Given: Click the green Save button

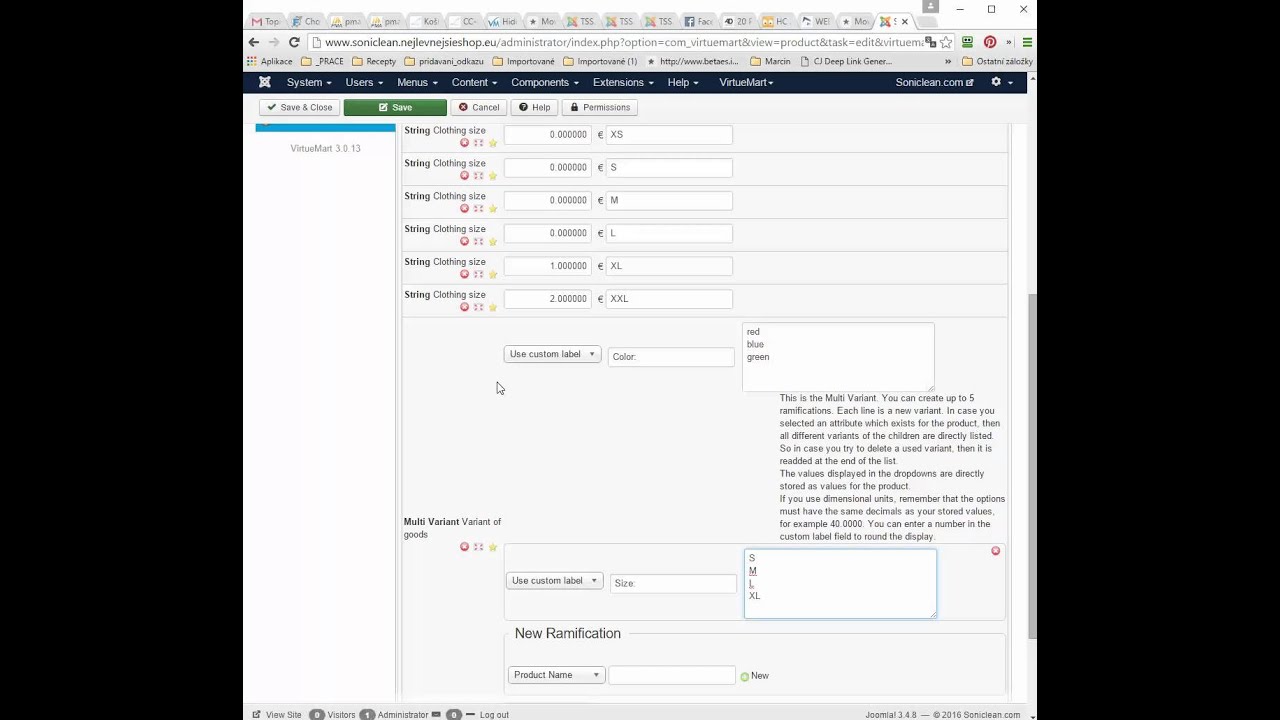Looking at the screenshot, I should pos(395,107).
